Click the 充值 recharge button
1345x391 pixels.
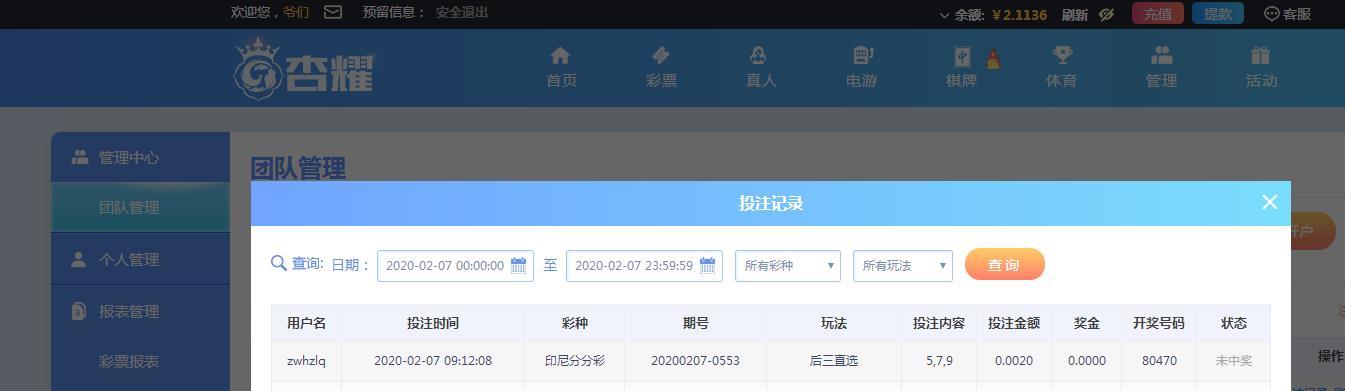[x=1158, y=14]
